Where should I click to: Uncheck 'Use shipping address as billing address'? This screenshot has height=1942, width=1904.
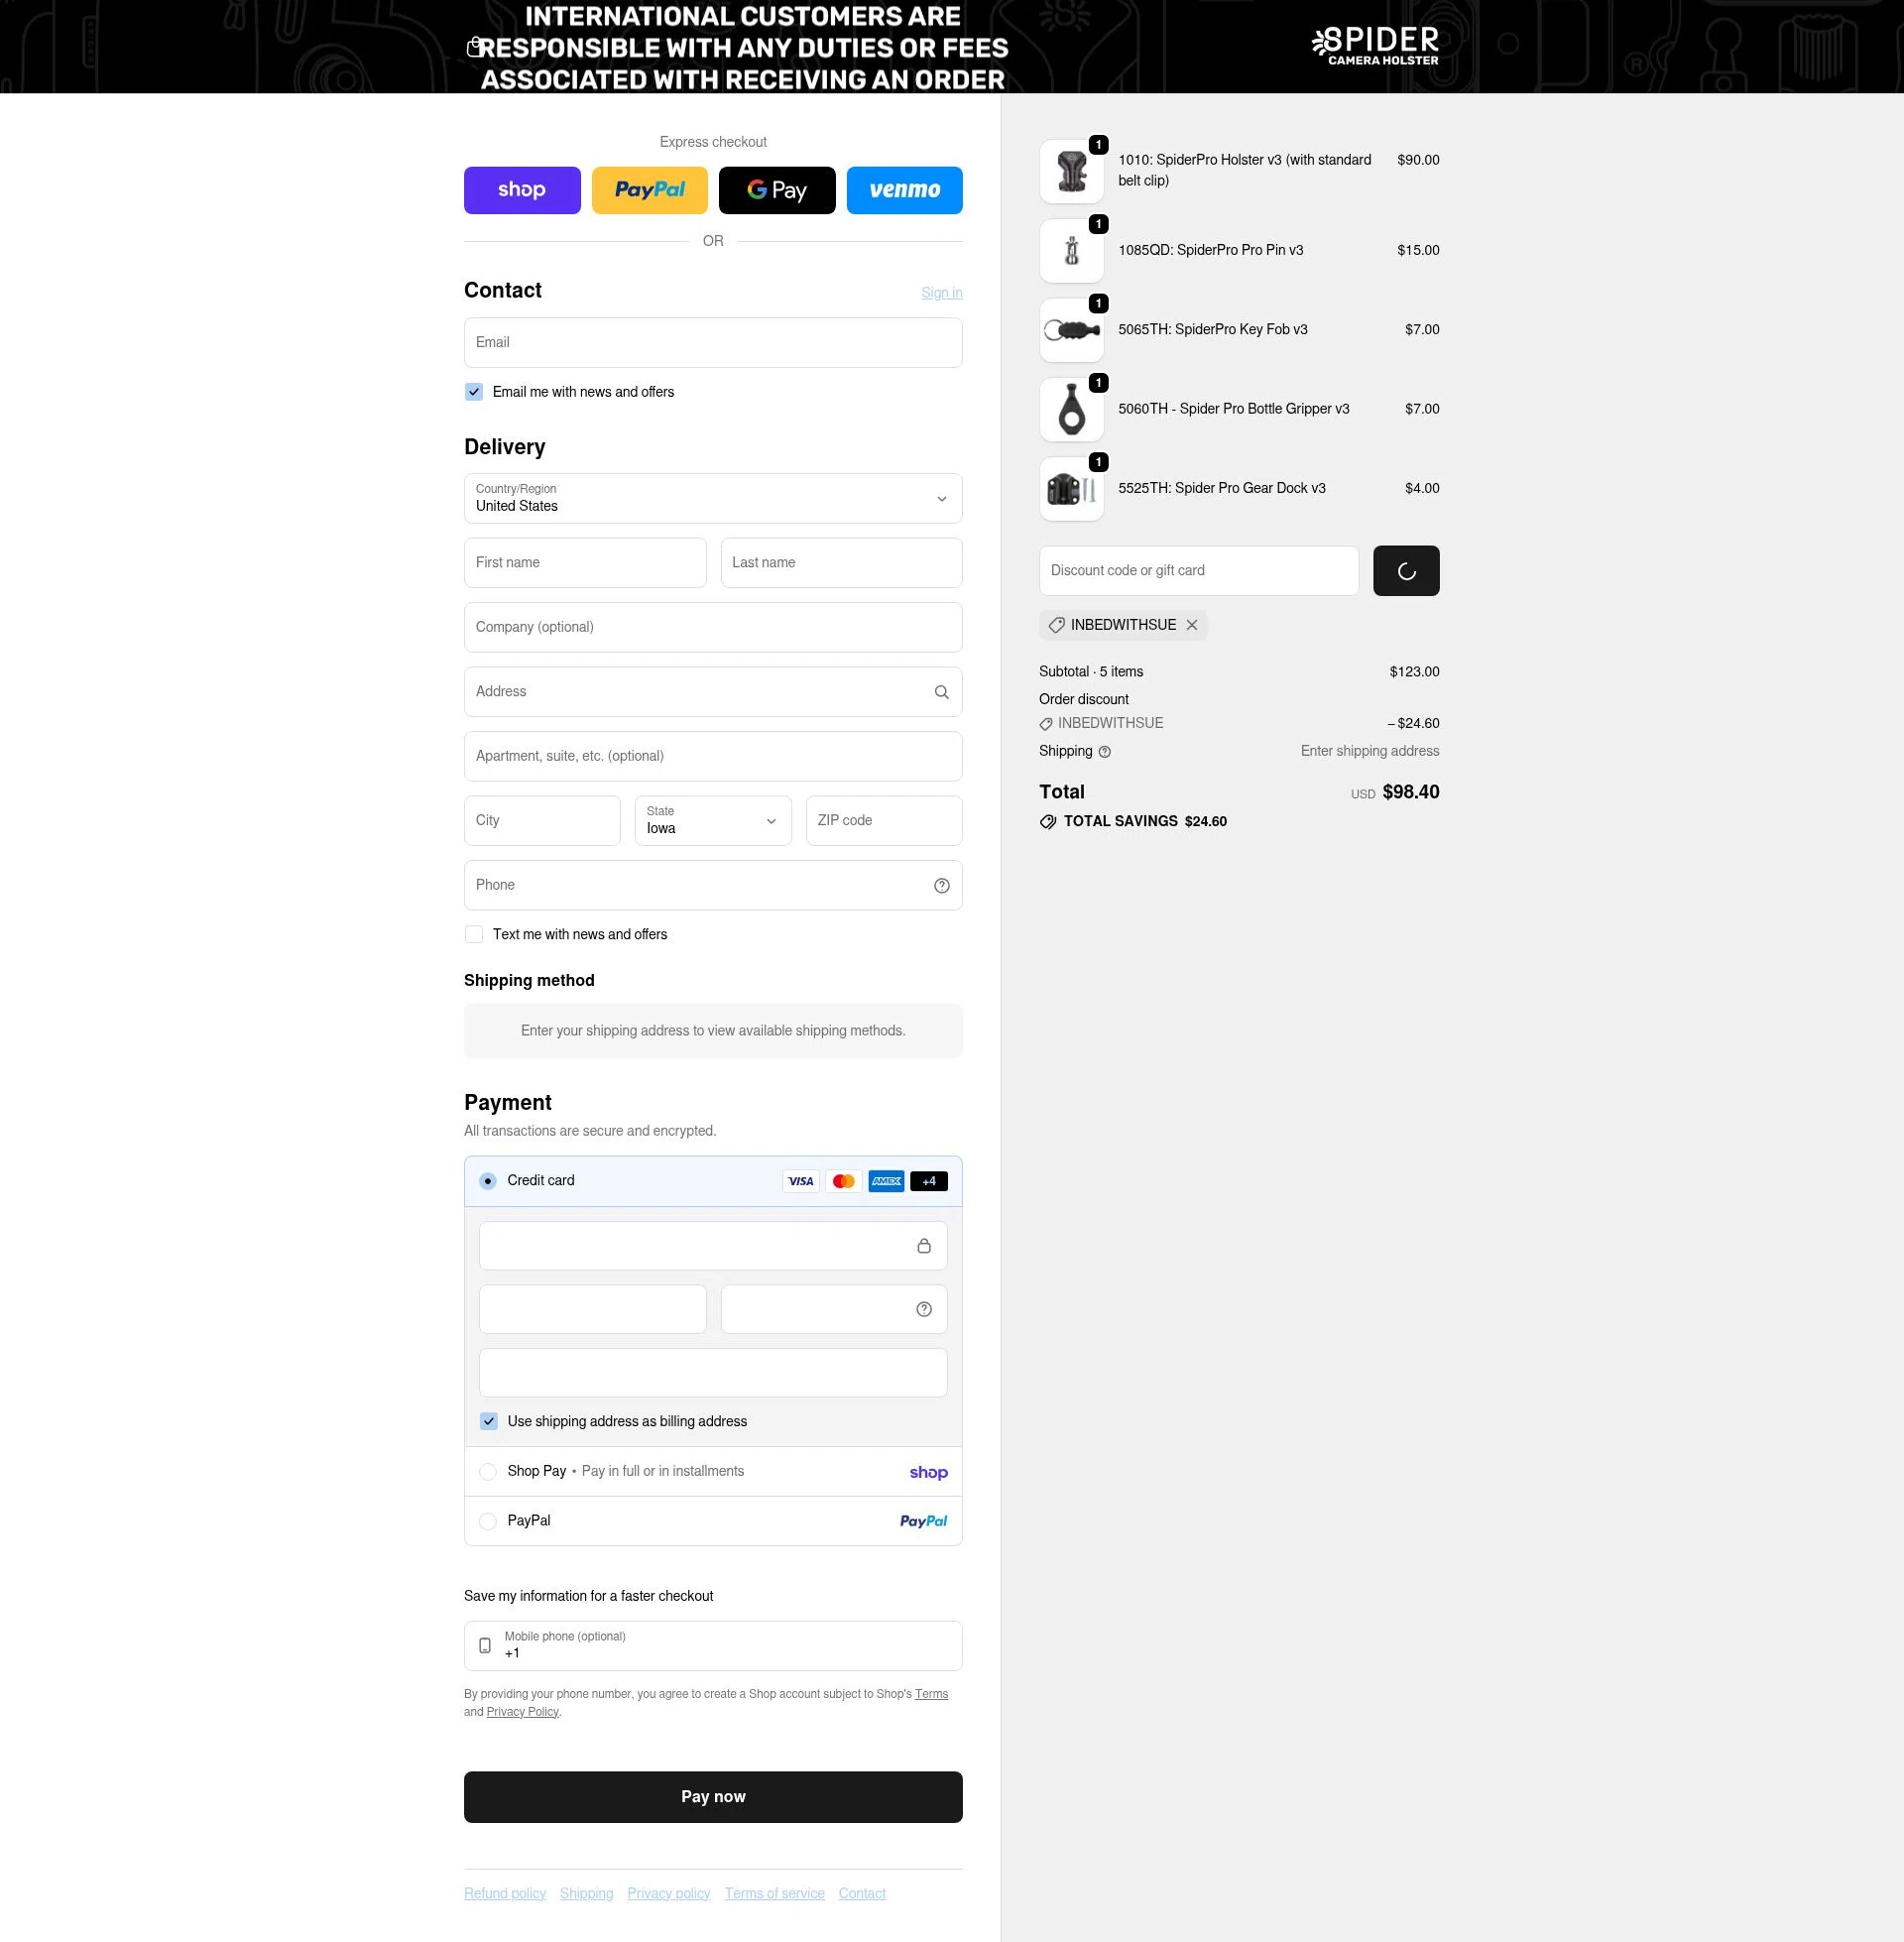(489, 1421)
